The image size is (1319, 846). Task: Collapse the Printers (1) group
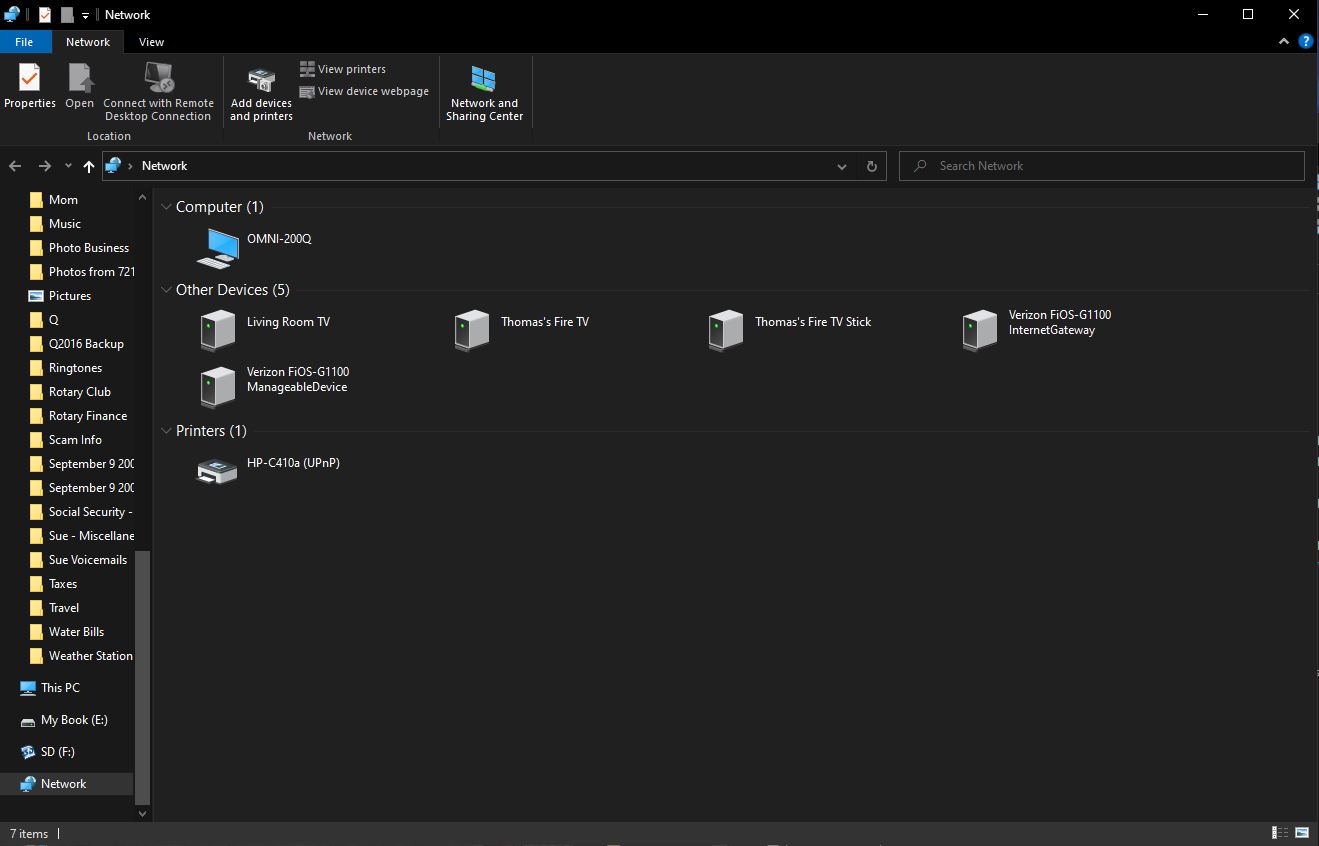pos(167,431)
